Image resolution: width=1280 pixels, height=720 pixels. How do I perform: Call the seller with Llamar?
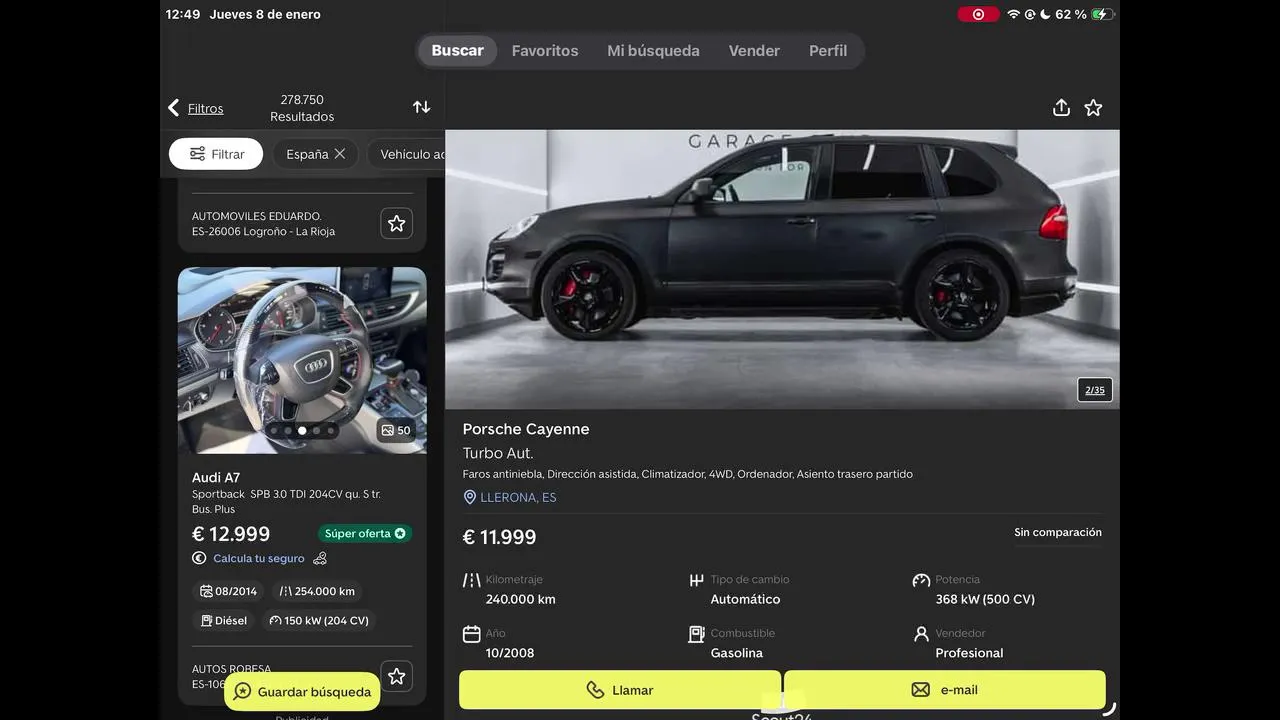tap(620, 690)
